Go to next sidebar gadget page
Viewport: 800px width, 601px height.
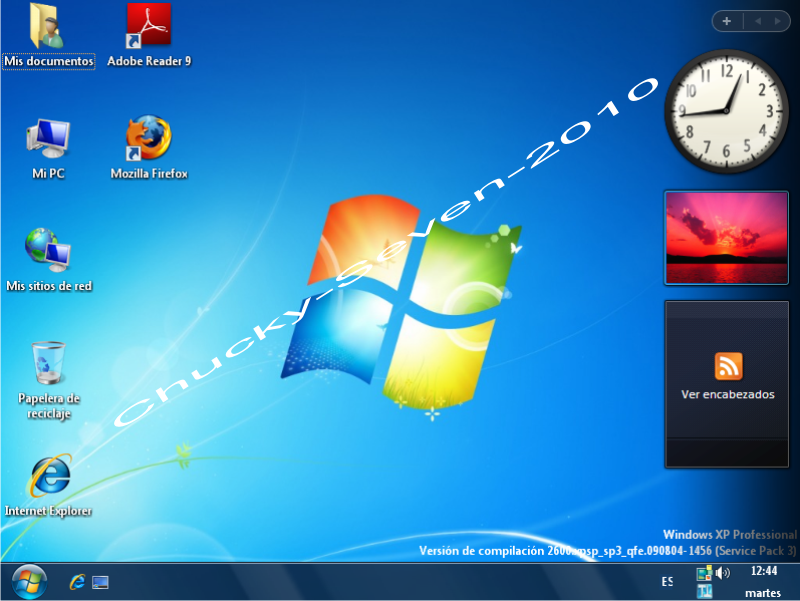click(x=778, y=21)
